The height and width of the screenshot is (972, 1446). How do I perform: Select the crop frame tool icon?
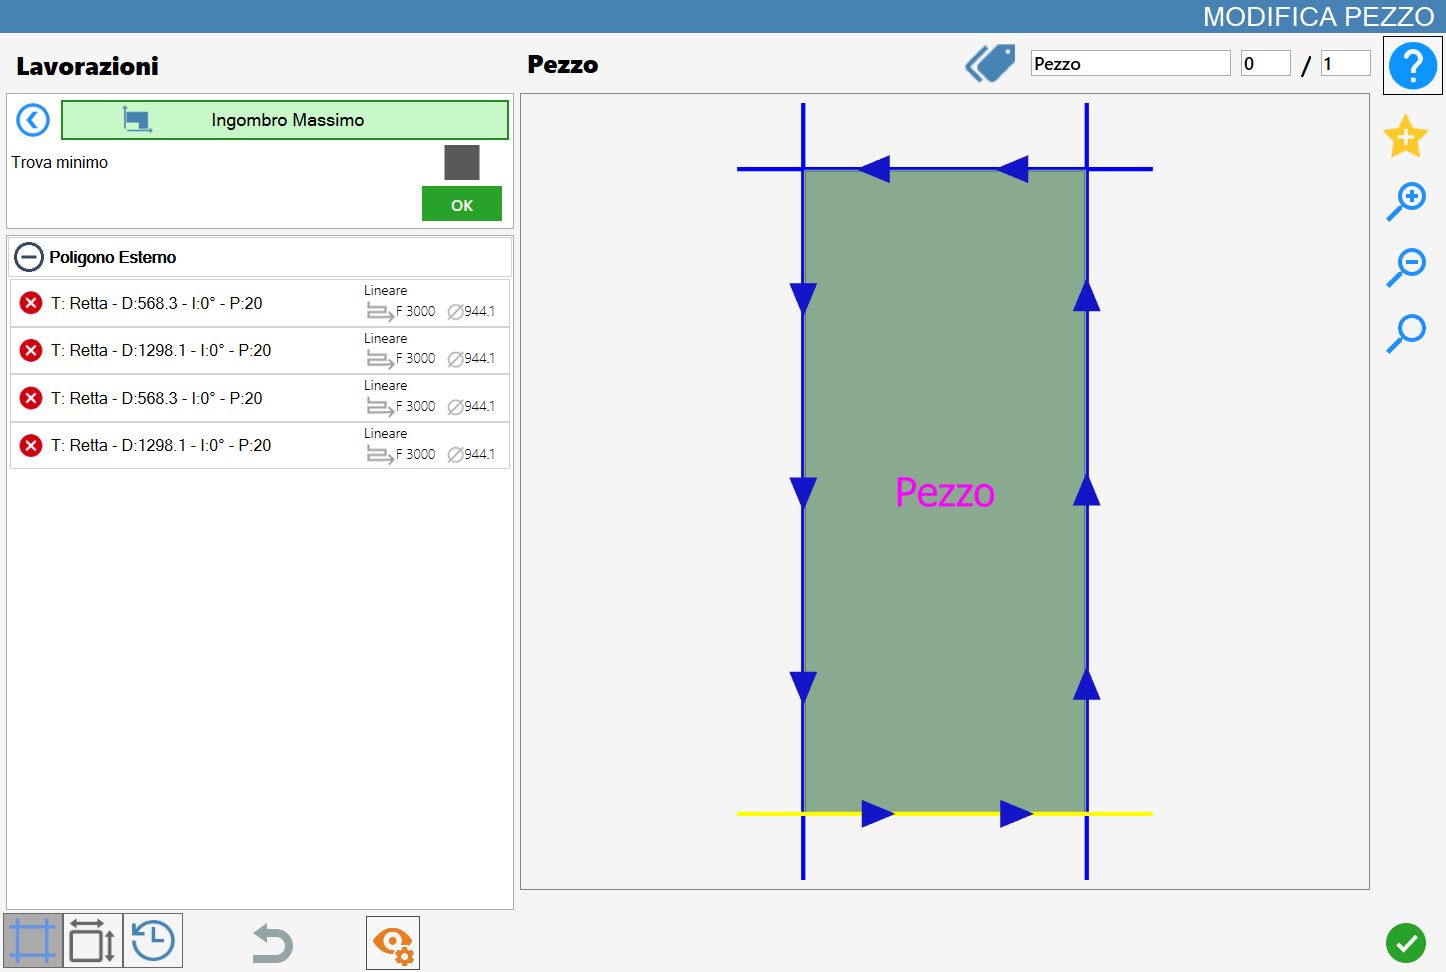point(33,941)
